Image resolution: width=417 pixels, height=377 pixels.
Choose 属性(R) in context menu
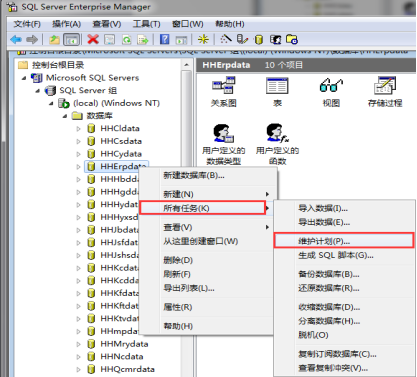[x=207, y=307]
